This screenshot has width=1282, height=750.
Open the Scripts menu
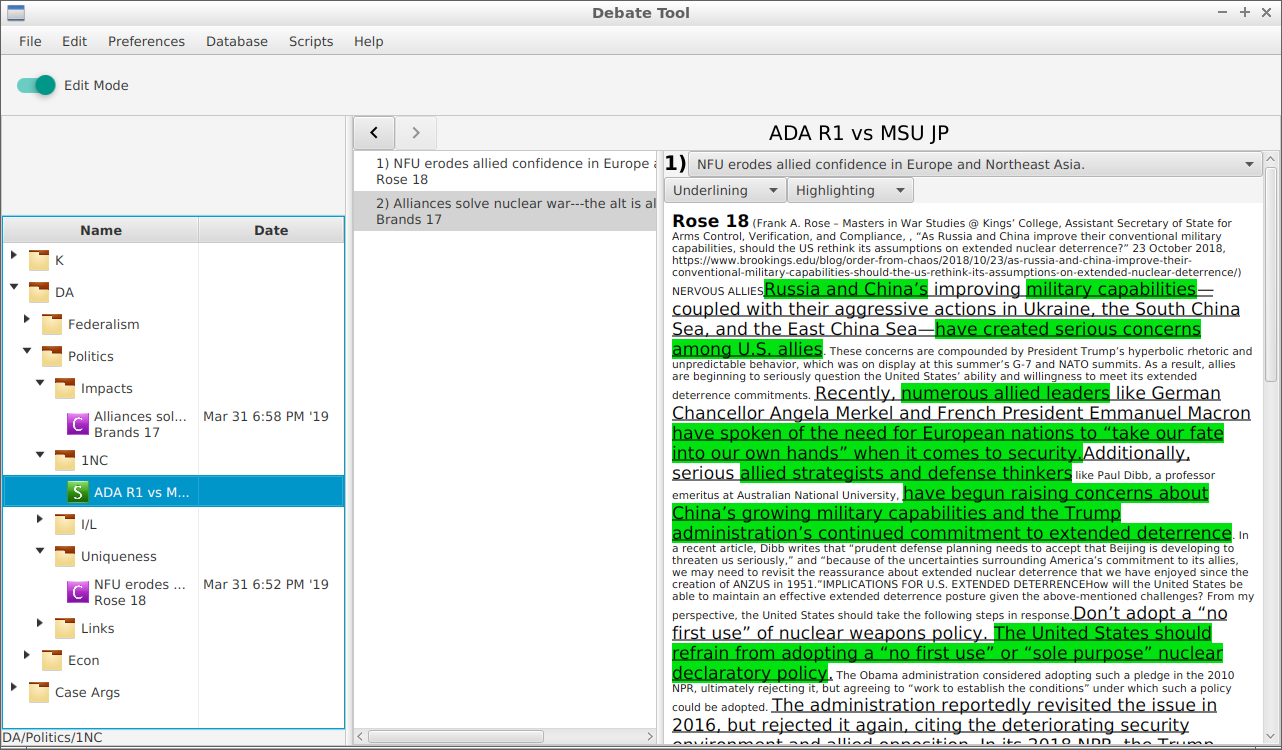[x=311, y=41]
